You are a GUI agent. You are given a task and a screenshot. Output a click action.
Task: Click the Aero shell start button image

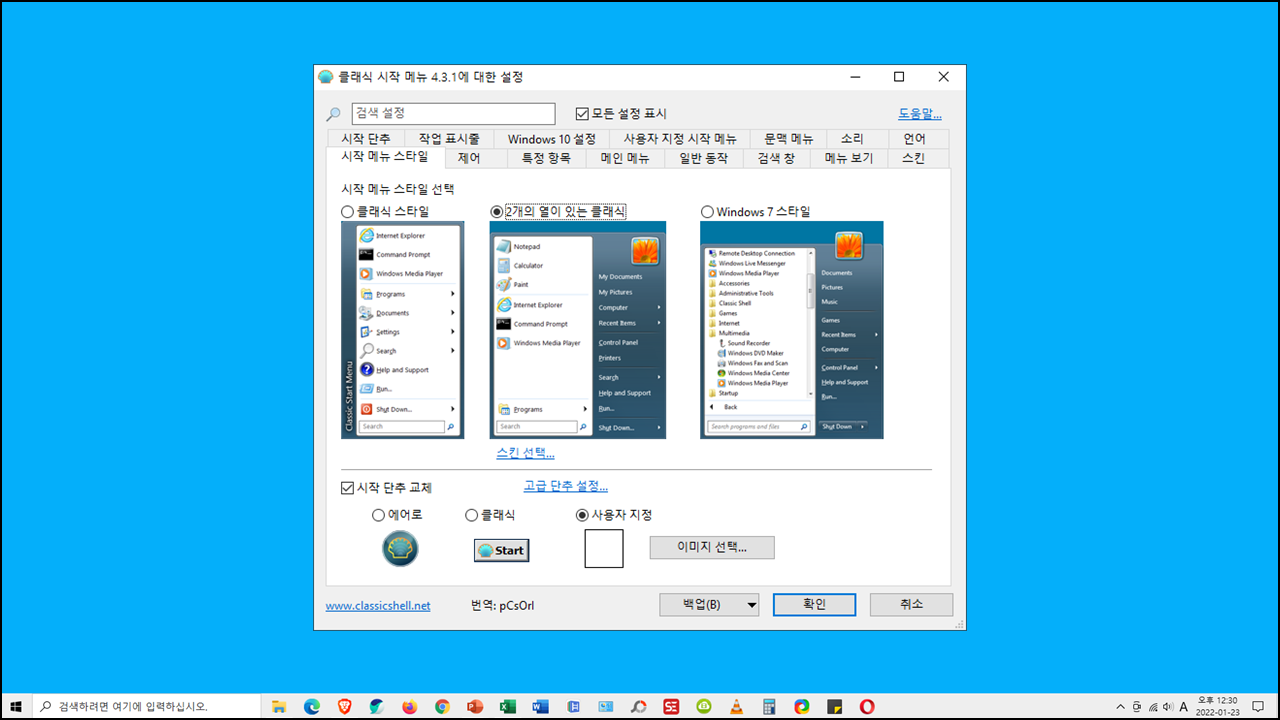(x=400, y=548)
